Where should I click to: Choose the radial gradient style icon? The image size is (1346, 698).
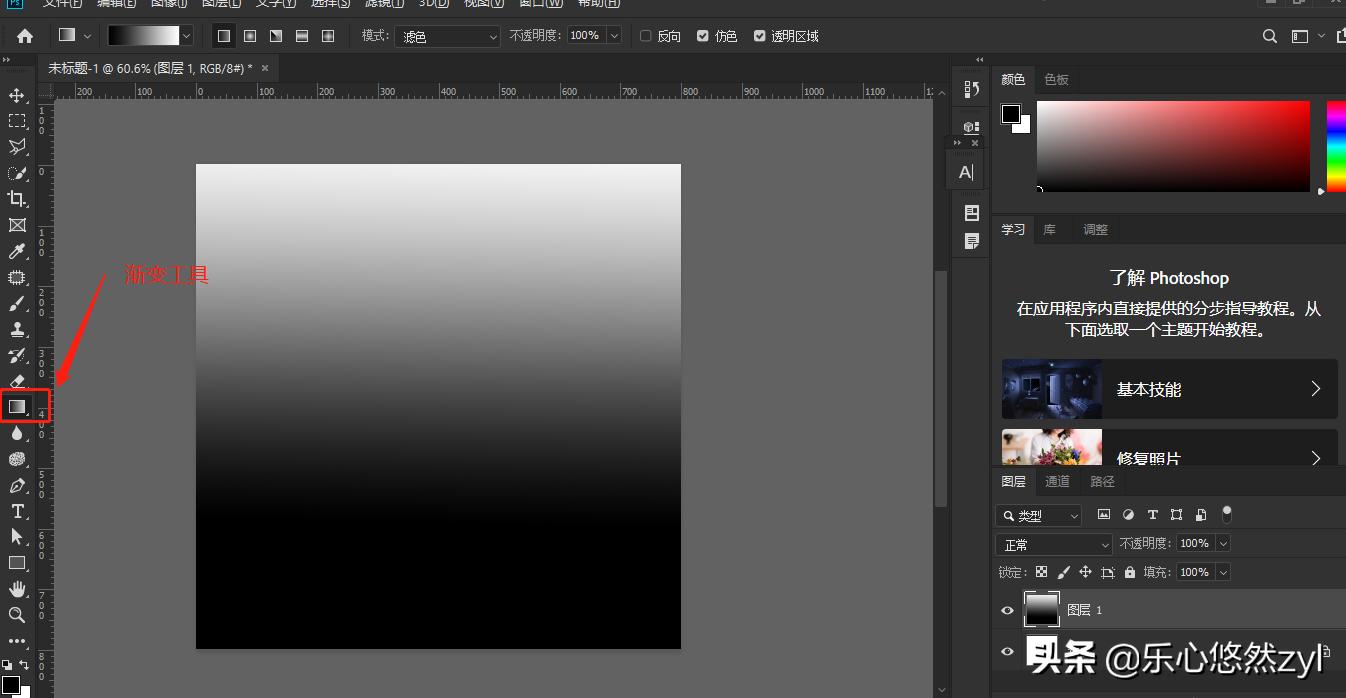pos(250,36)
